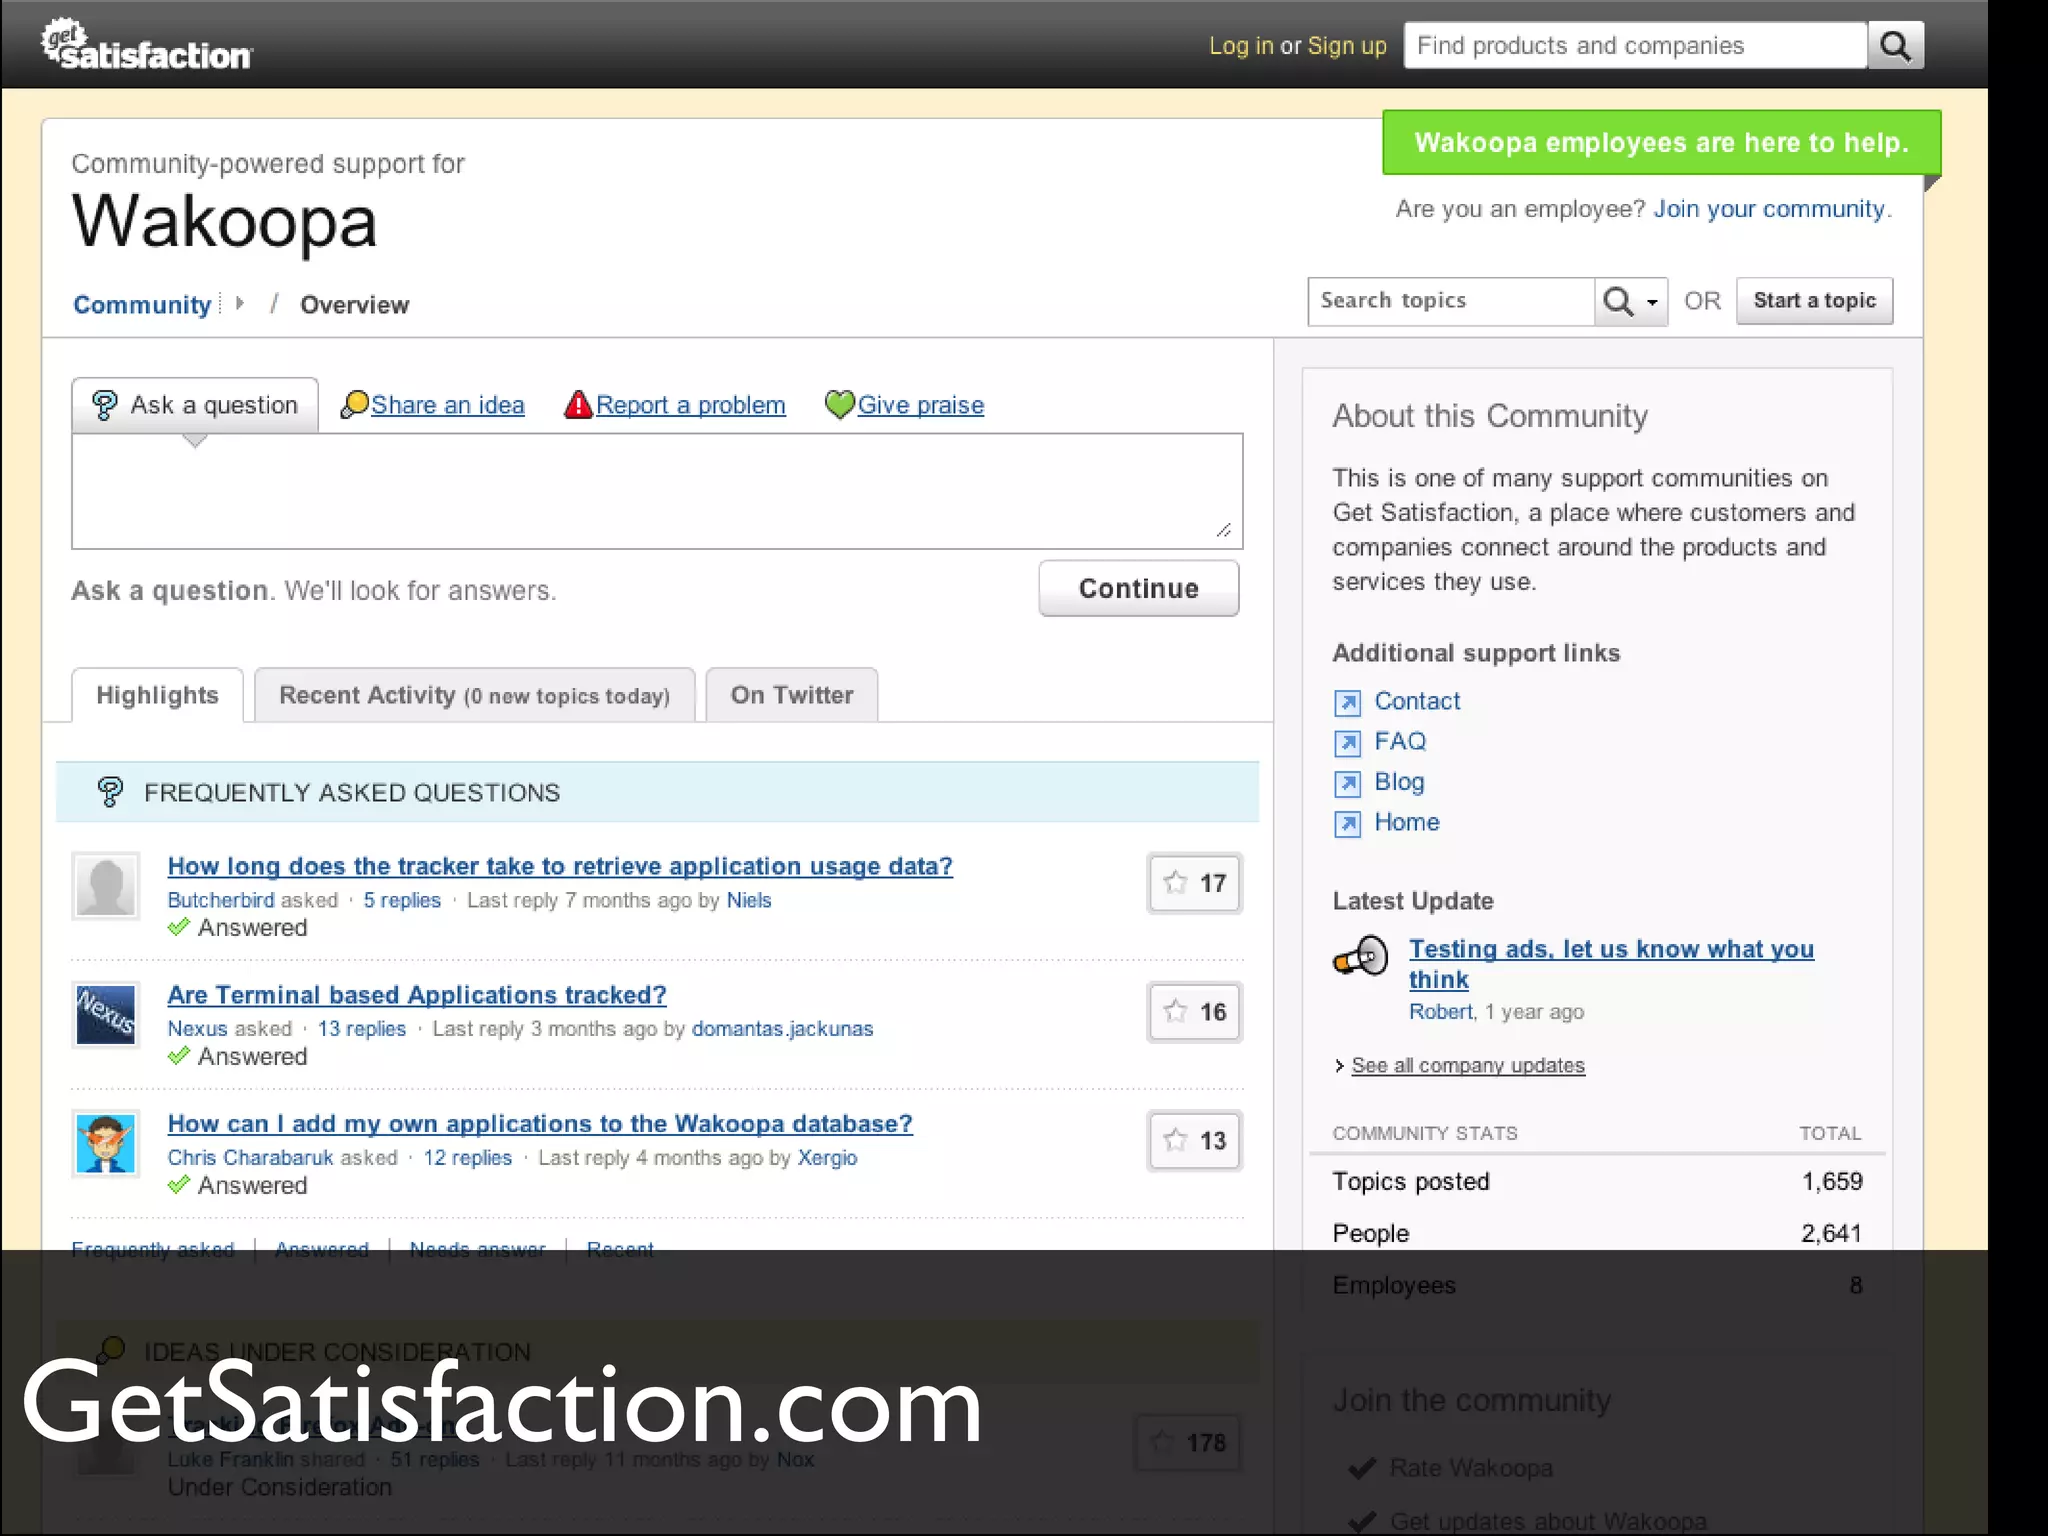Click the magnifier button beside Find products
This screenshot has width=2048, height=1536.
point(1896,46)
